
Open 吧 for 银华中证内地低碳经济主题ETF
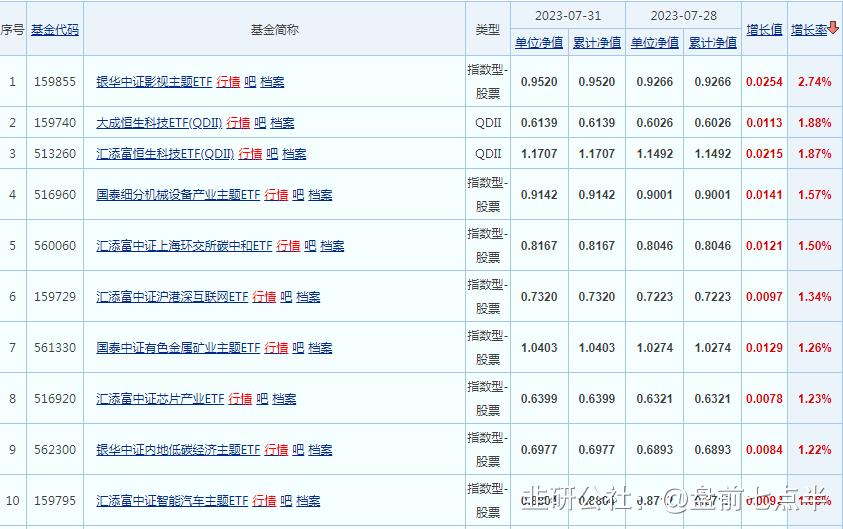click(x=298, y=449)
